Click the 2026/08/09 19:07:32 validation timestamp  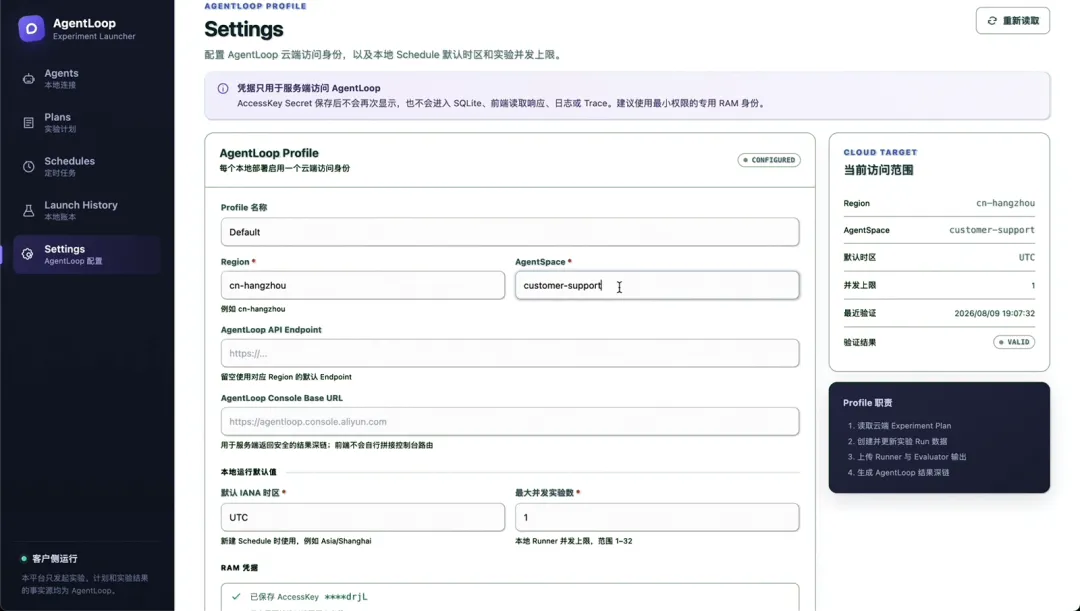995,313
